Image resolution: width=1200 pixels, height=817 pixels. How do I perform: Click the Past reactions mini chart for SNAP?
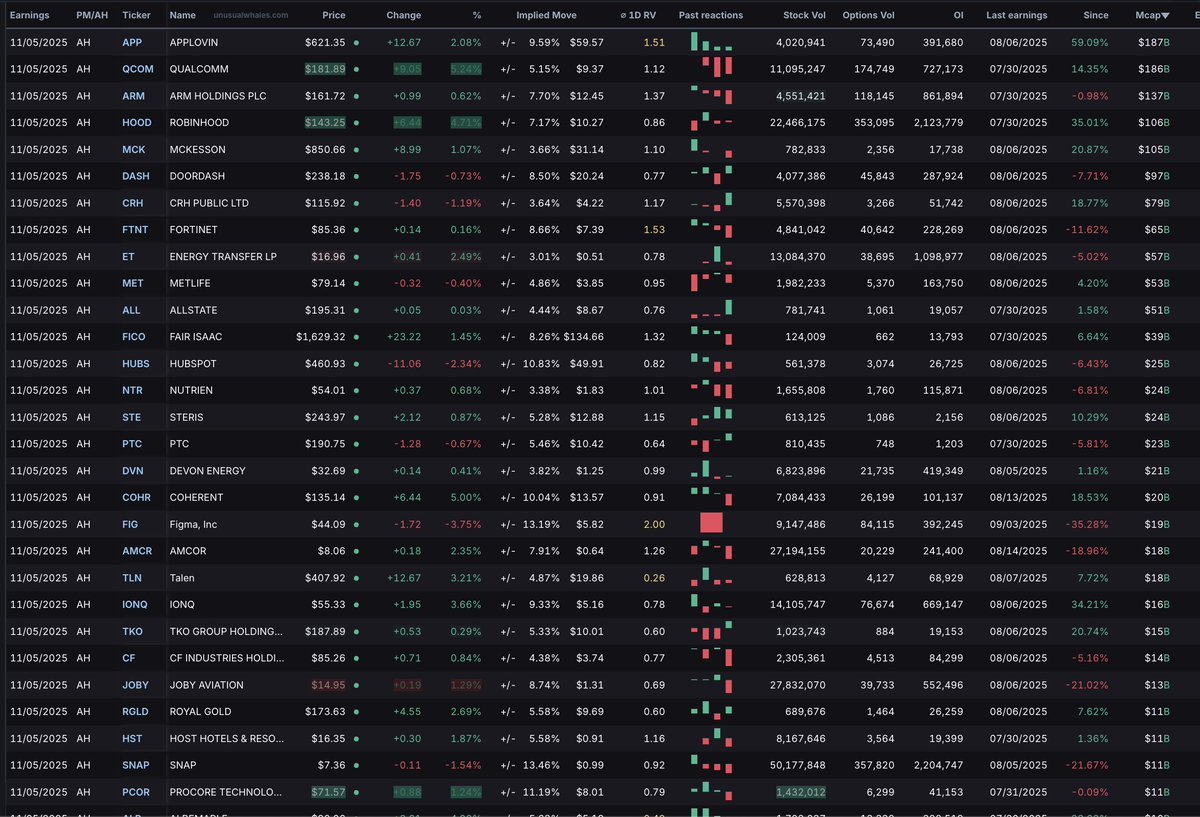711,765
